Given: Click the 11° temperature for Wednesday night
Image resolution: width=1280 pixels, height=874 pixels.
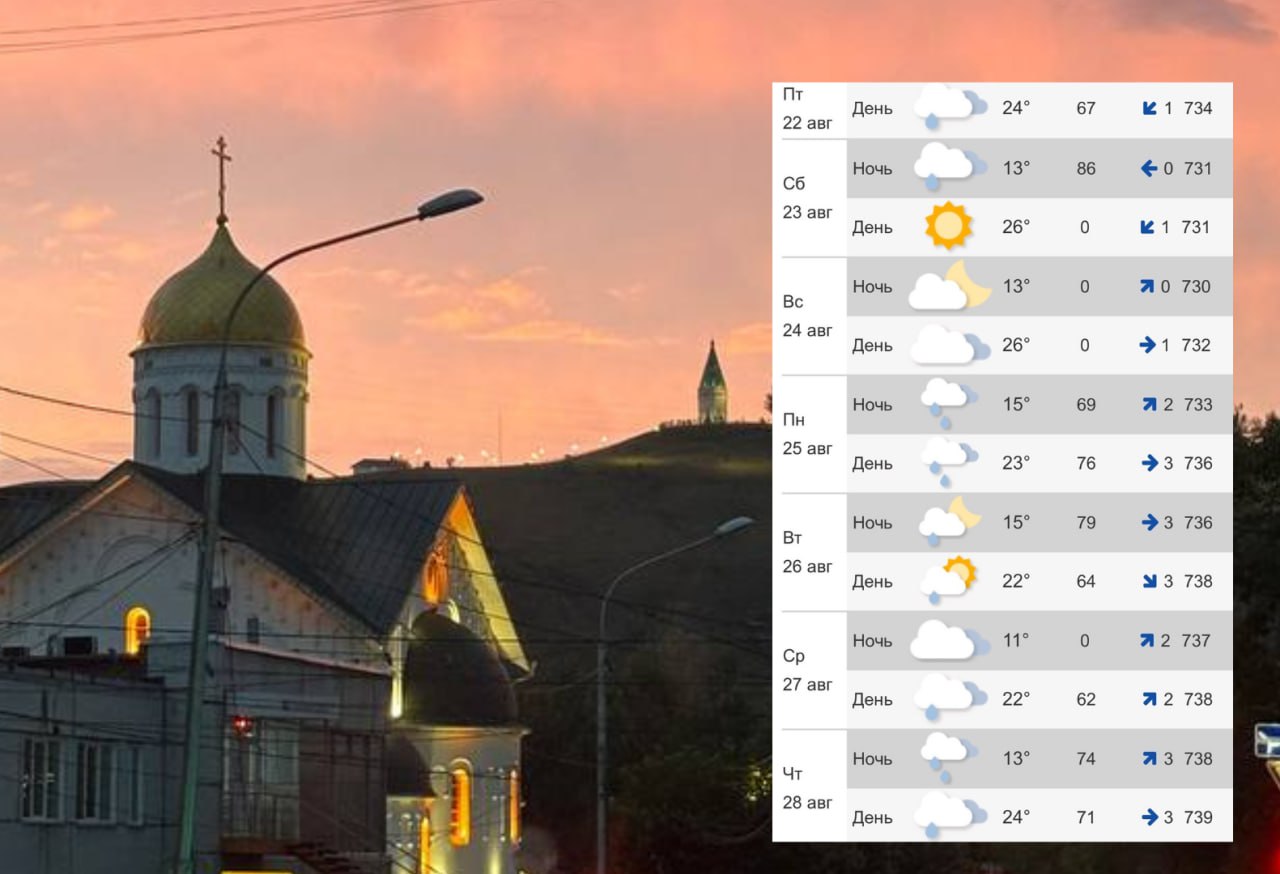Looking at the screenshot, I should tap(1015, 640).
